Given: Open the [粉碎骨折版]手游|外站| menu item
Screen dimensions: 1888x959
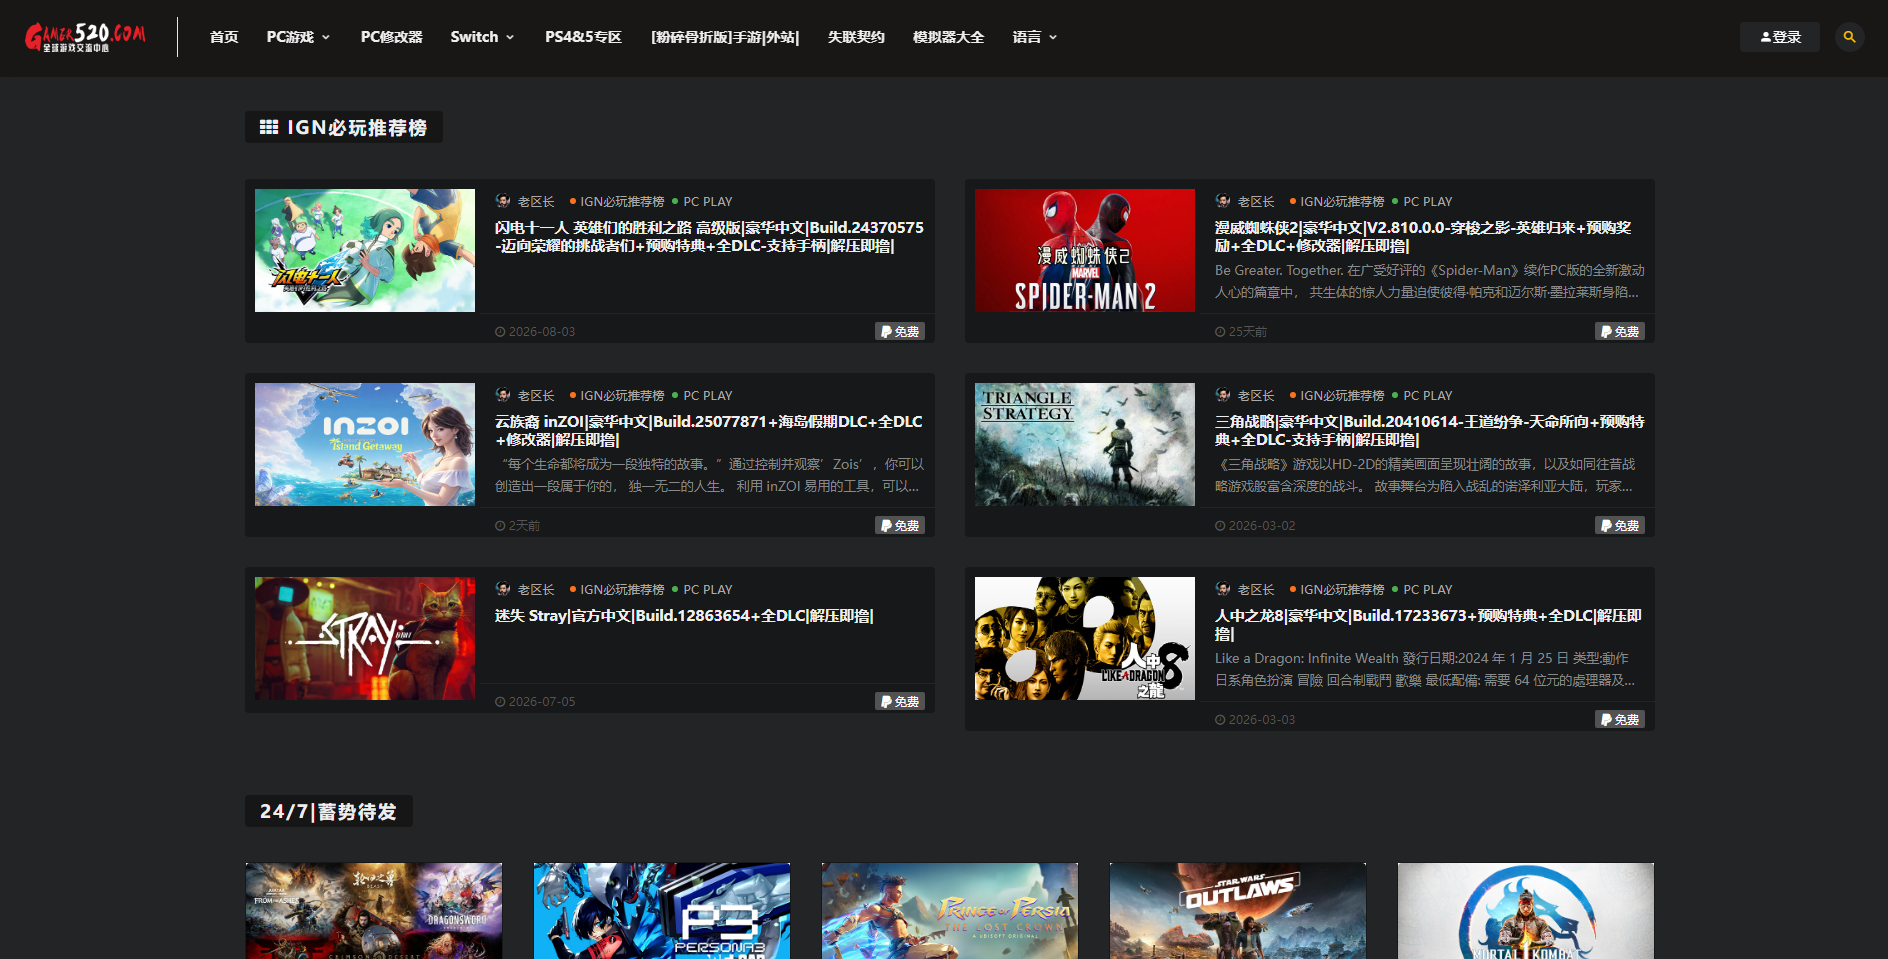Looking at the screenshot, I should (x=725, y=37).
